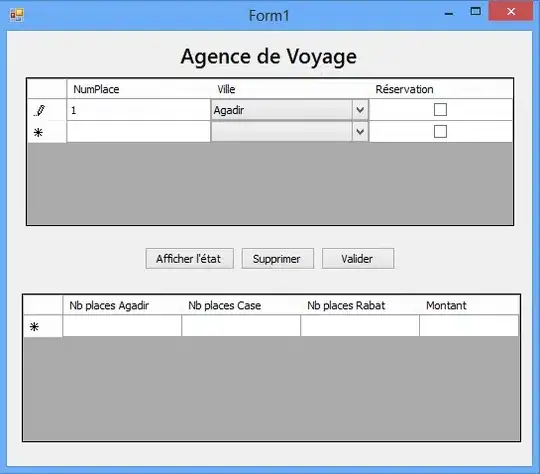Viewport: 540px width, 474px height.
Task: Minimize the Form1 window
Action: tap(449, 14)
